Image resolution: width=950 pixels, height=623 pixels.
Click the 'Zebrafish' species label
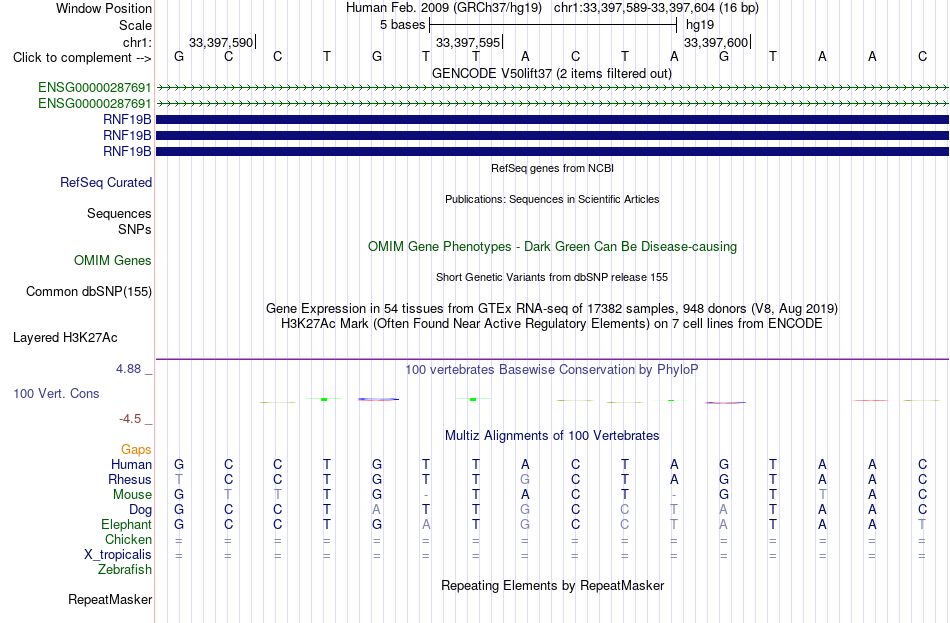click(125, 570)
